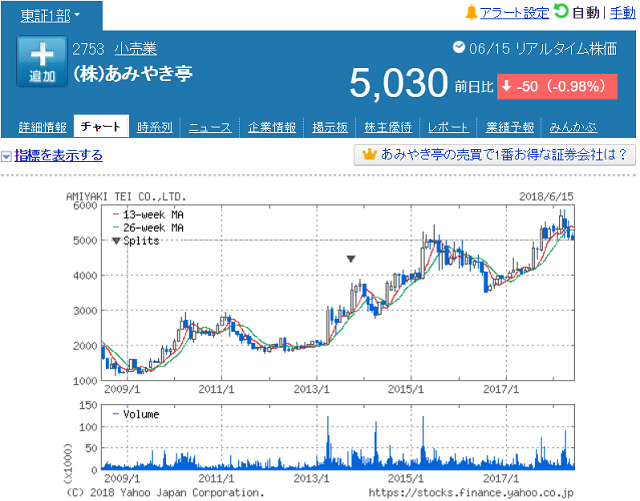Viewport: 640px width, 501px height.
Task: Click the あみやき亭 brokerage comparison banner
Action: 495,155
